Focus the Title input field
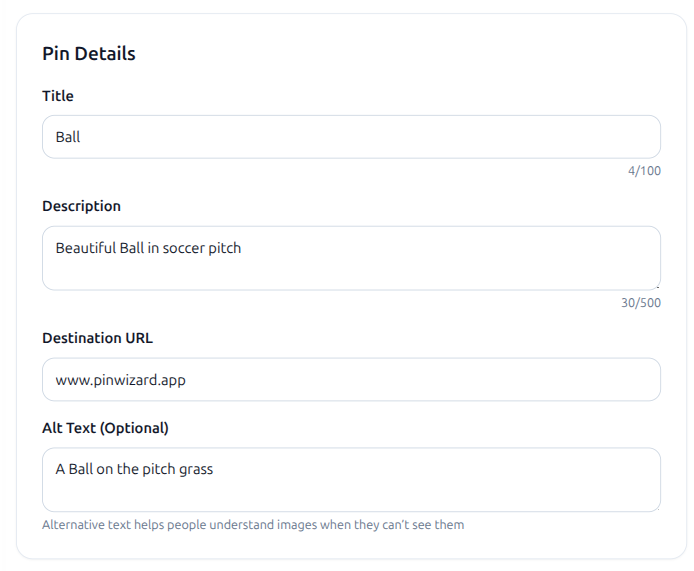This screenshot has height=571, width=694. pyautogui.click(x=350, y=137)
